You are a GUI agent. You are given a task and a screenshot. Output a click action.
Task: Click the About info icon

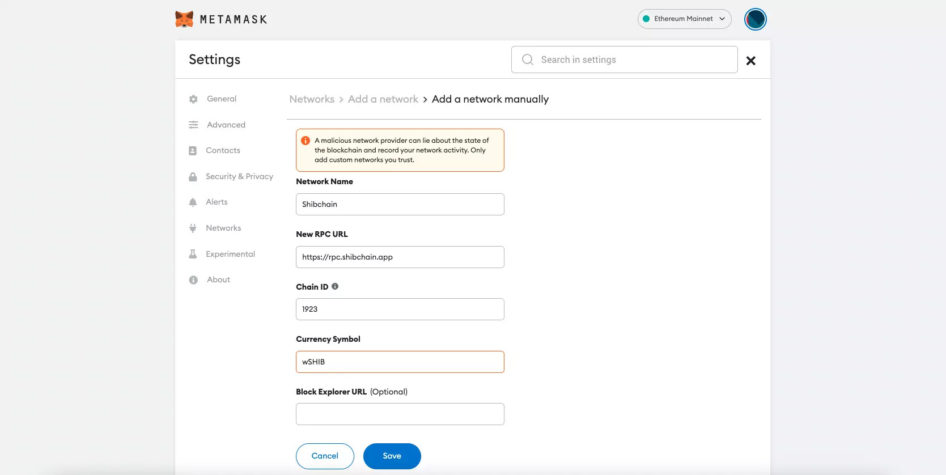tap(193, 280)
